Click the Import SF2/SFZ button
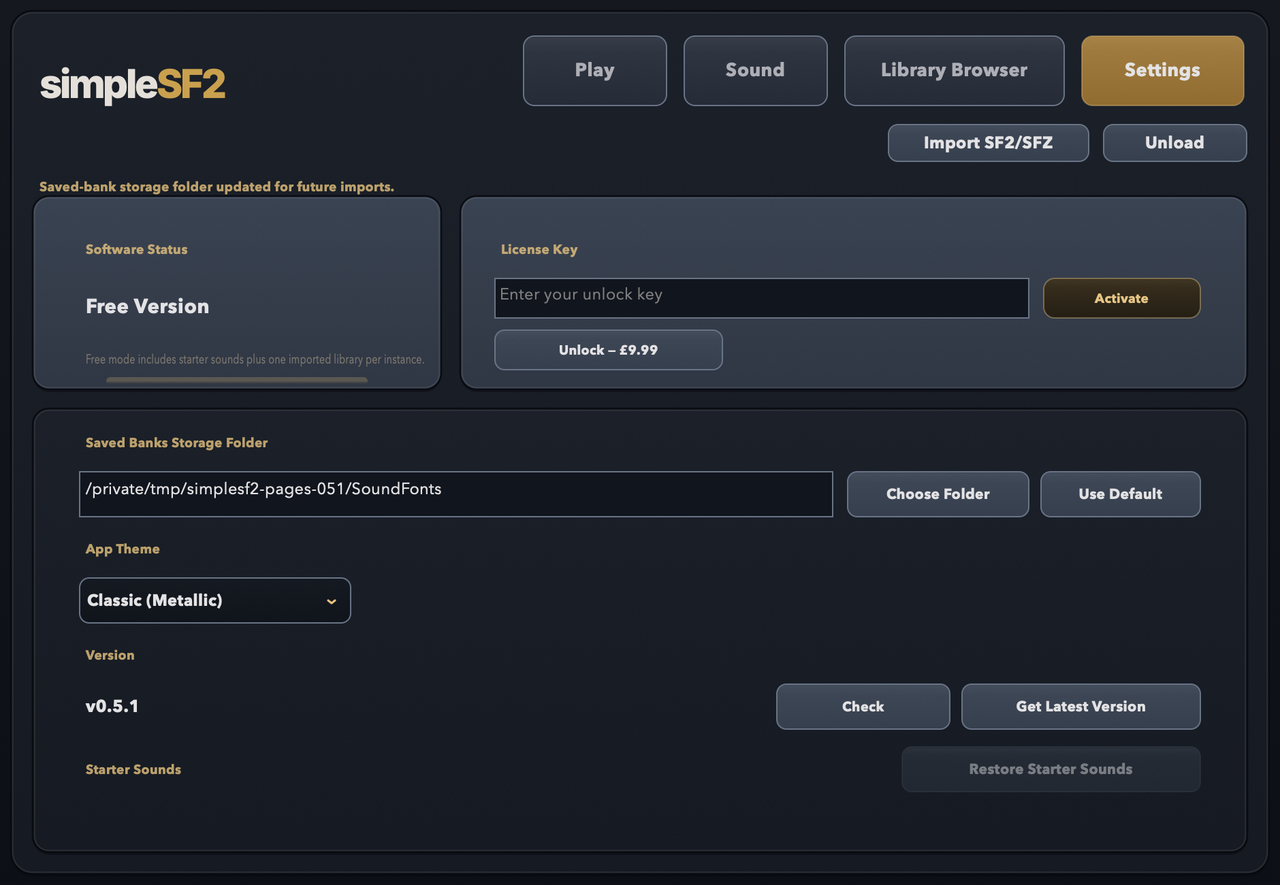The width and height of the screenshot is (1280, 885). pyautogui.click(x=988, y=143)
